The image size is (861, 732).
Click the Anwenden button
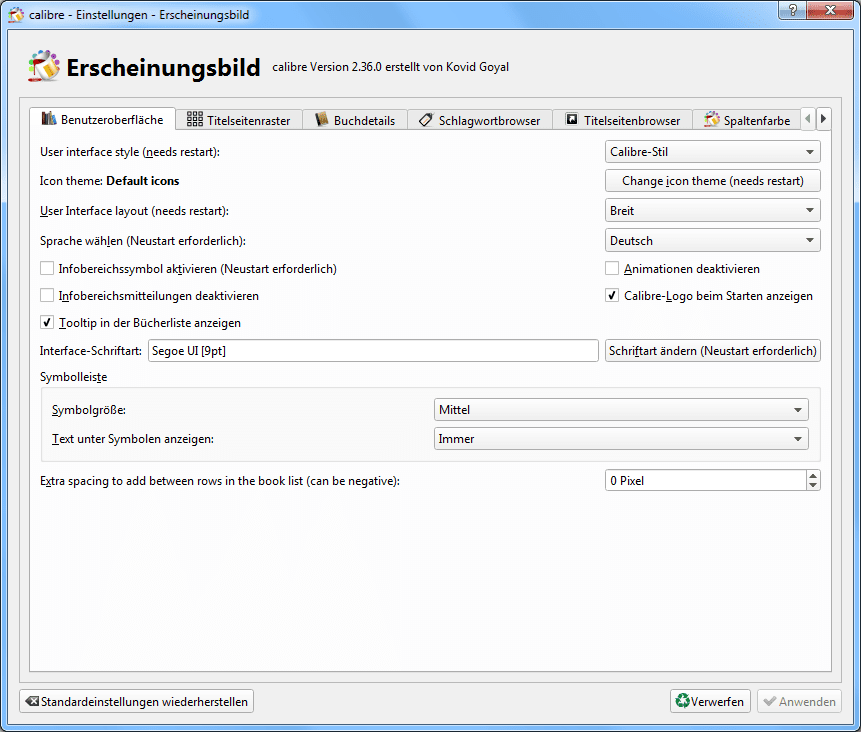click(800, 701)
